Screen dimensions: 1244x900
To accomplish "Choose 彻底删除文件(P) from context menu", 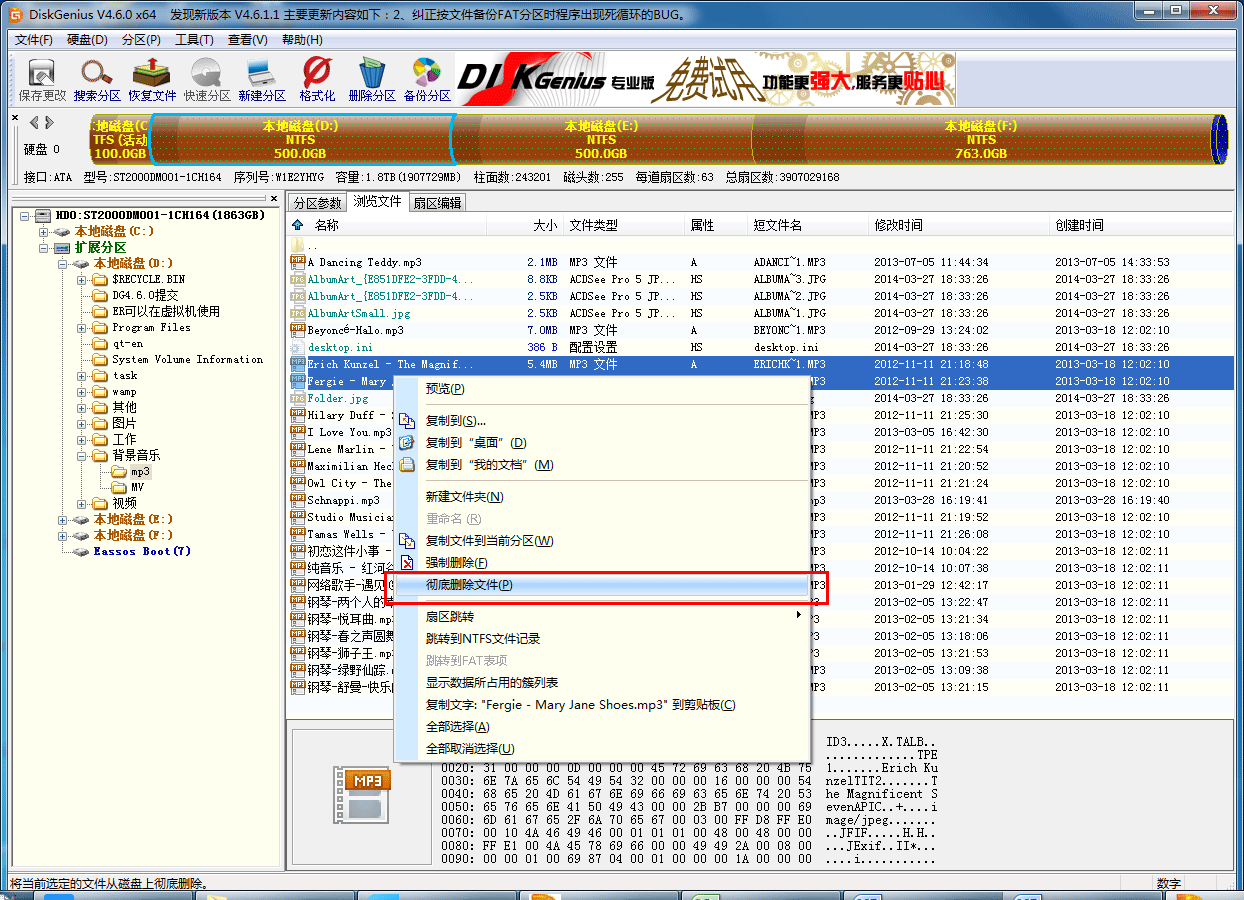I will tap(600, 585).
